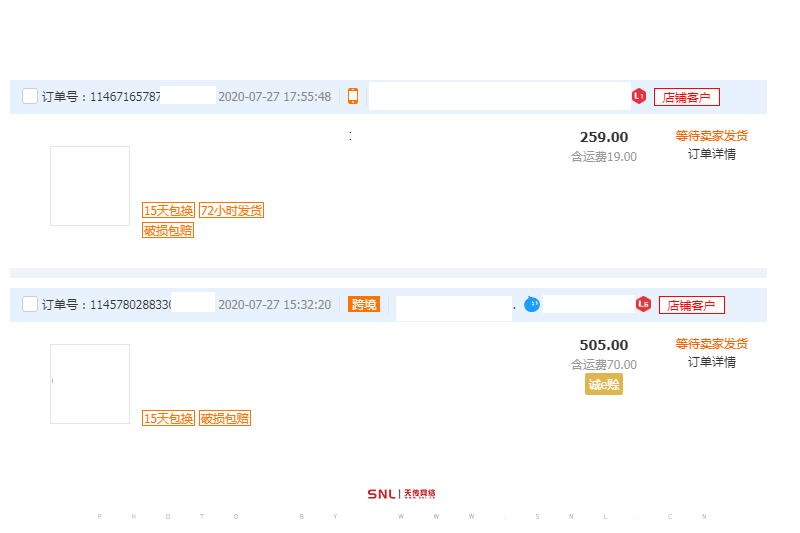Select checkbox for order 114578028833
800x533 pixels.
click(x=30, y=304)
